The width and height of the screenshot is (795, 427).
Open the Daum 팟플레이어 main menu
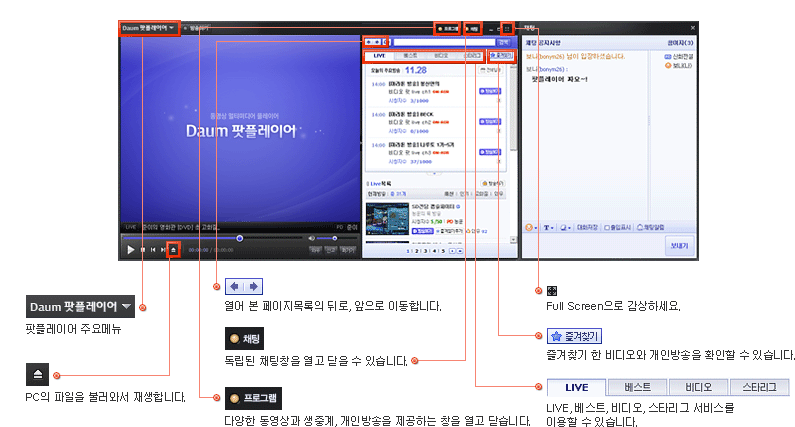pyautogui.click(x=149, y=28)
